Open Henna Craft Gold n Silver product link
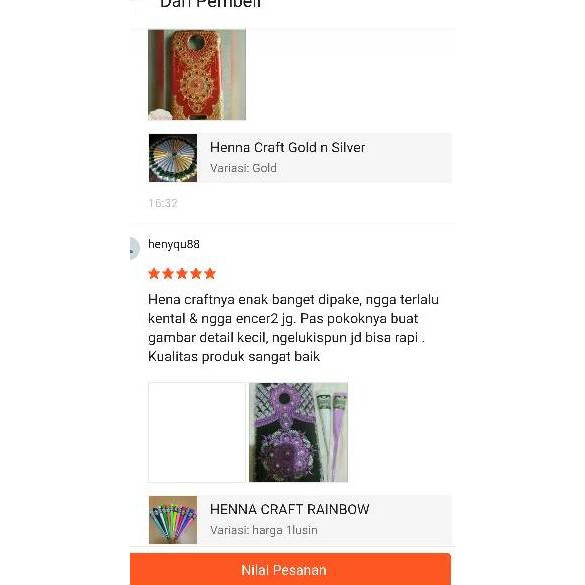The width and height of the screenshot is (585, 585). click(x=287, y=147)
